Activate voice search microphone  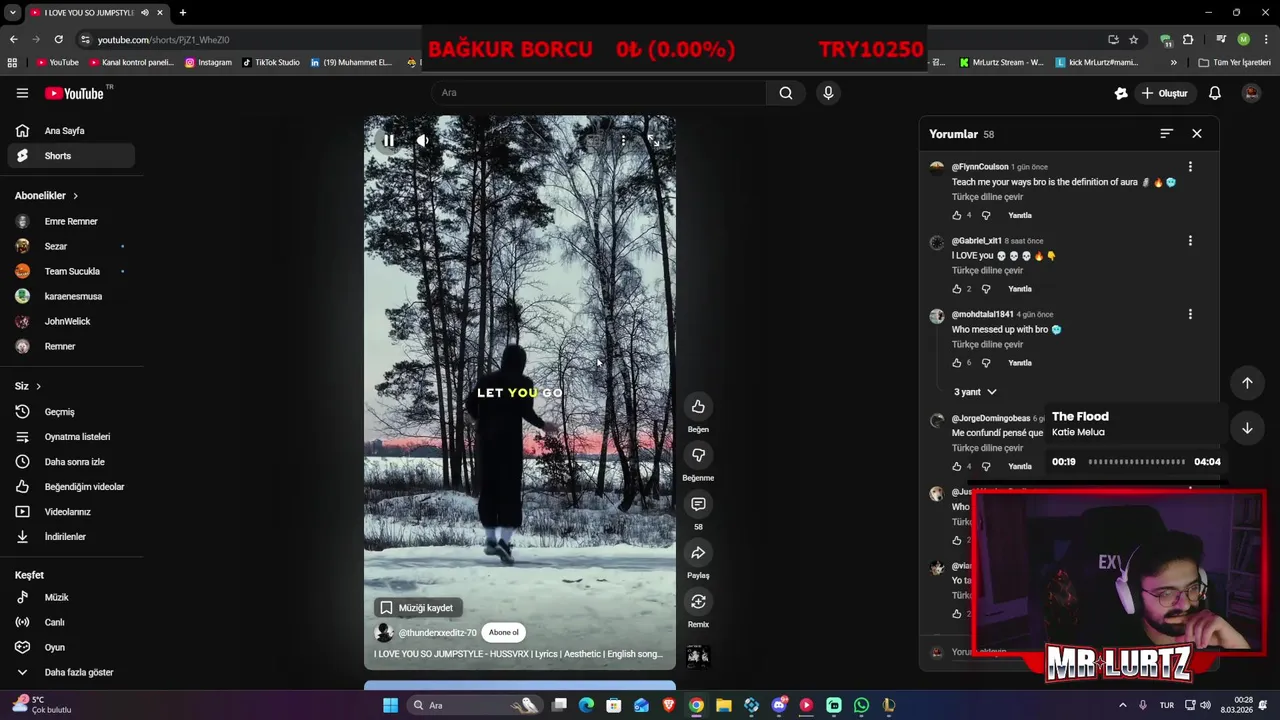pyautogui.click(x=828, y=93)
